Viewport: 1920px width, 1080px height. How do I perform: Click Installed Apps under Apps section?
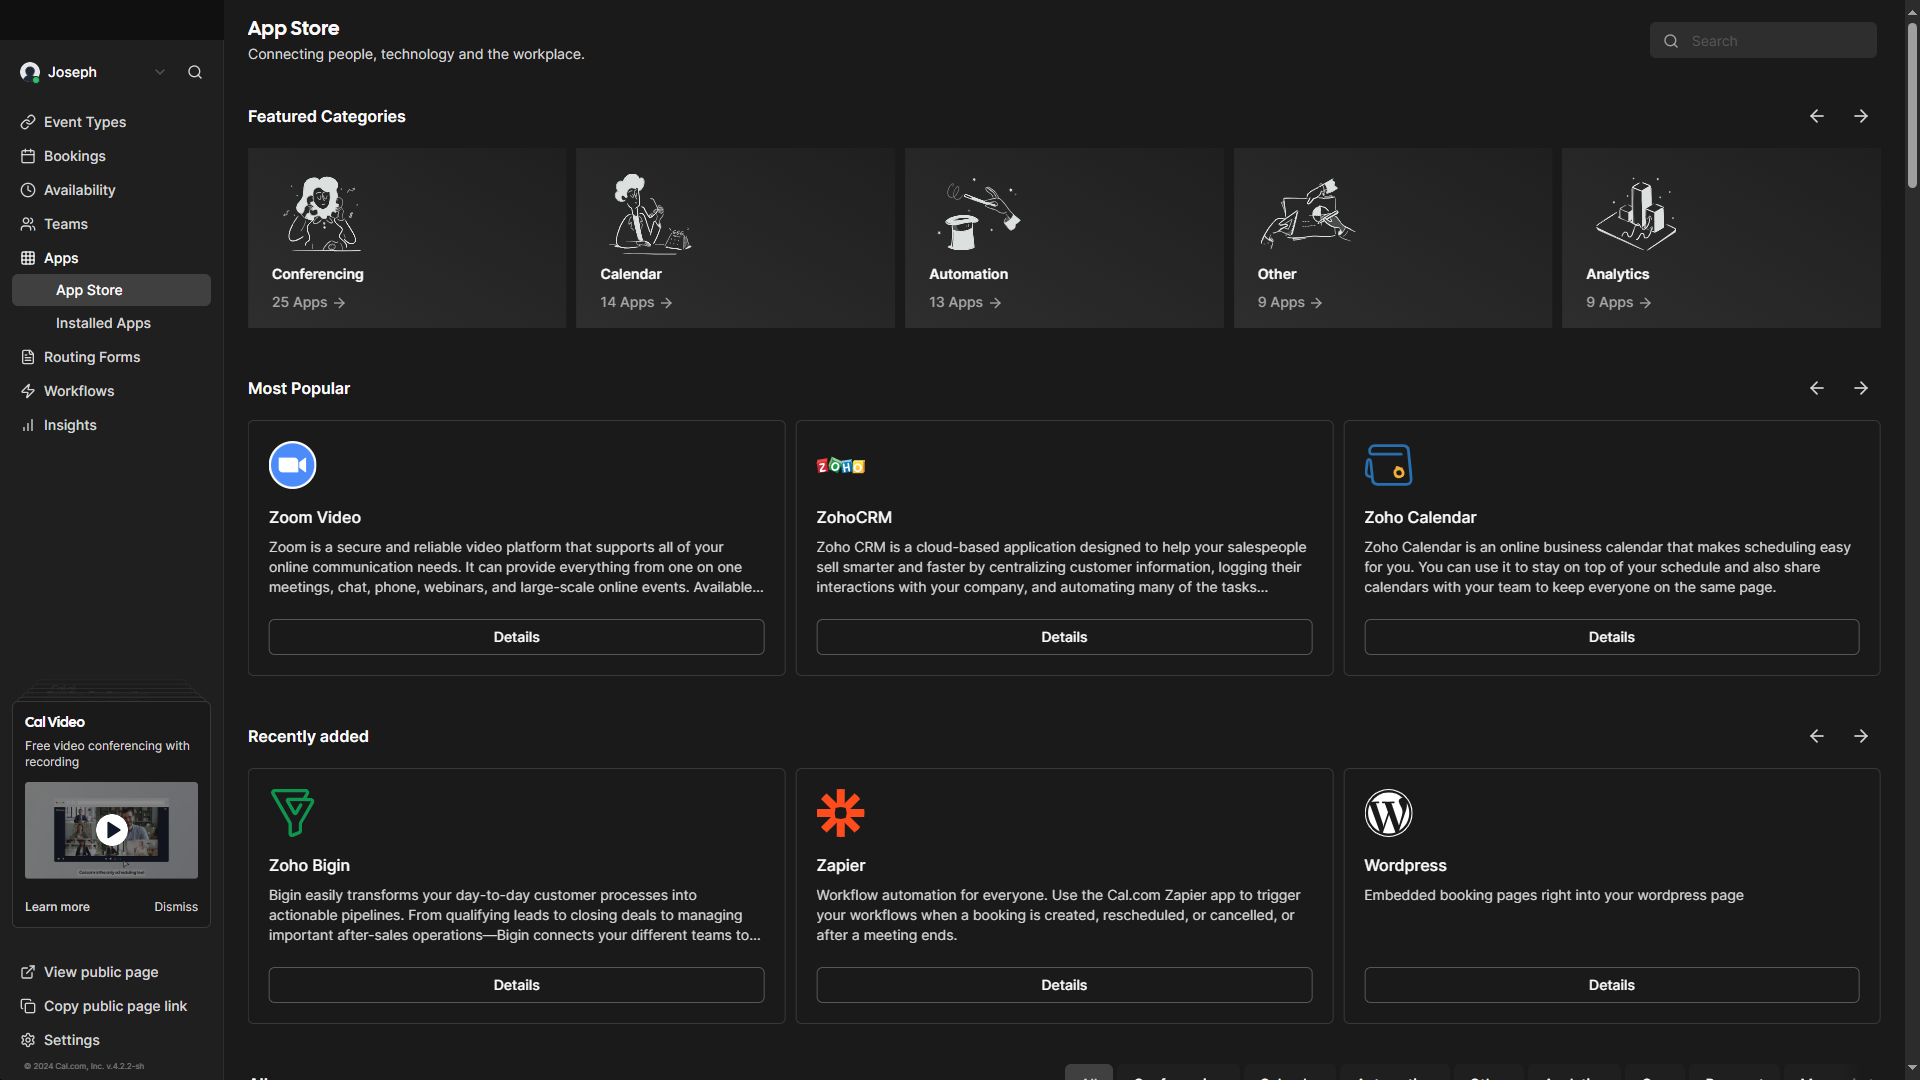point(103,322)
